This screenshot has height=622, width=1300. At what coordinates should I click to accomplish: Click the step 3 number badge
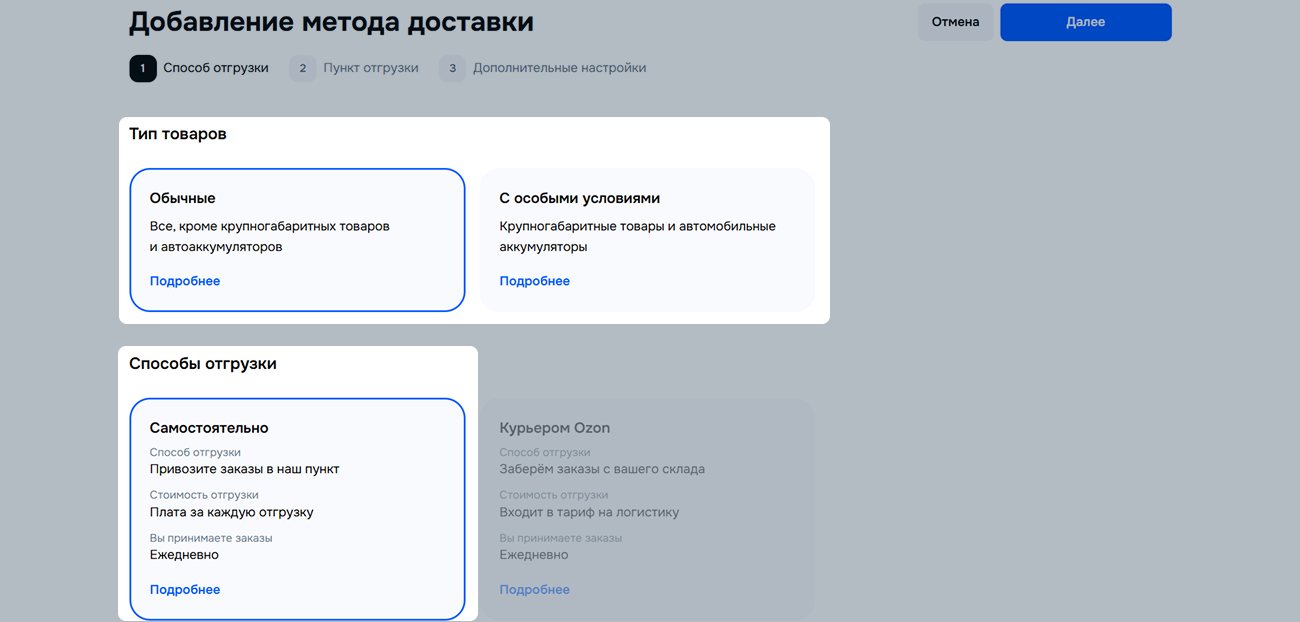tap(452, 69)
